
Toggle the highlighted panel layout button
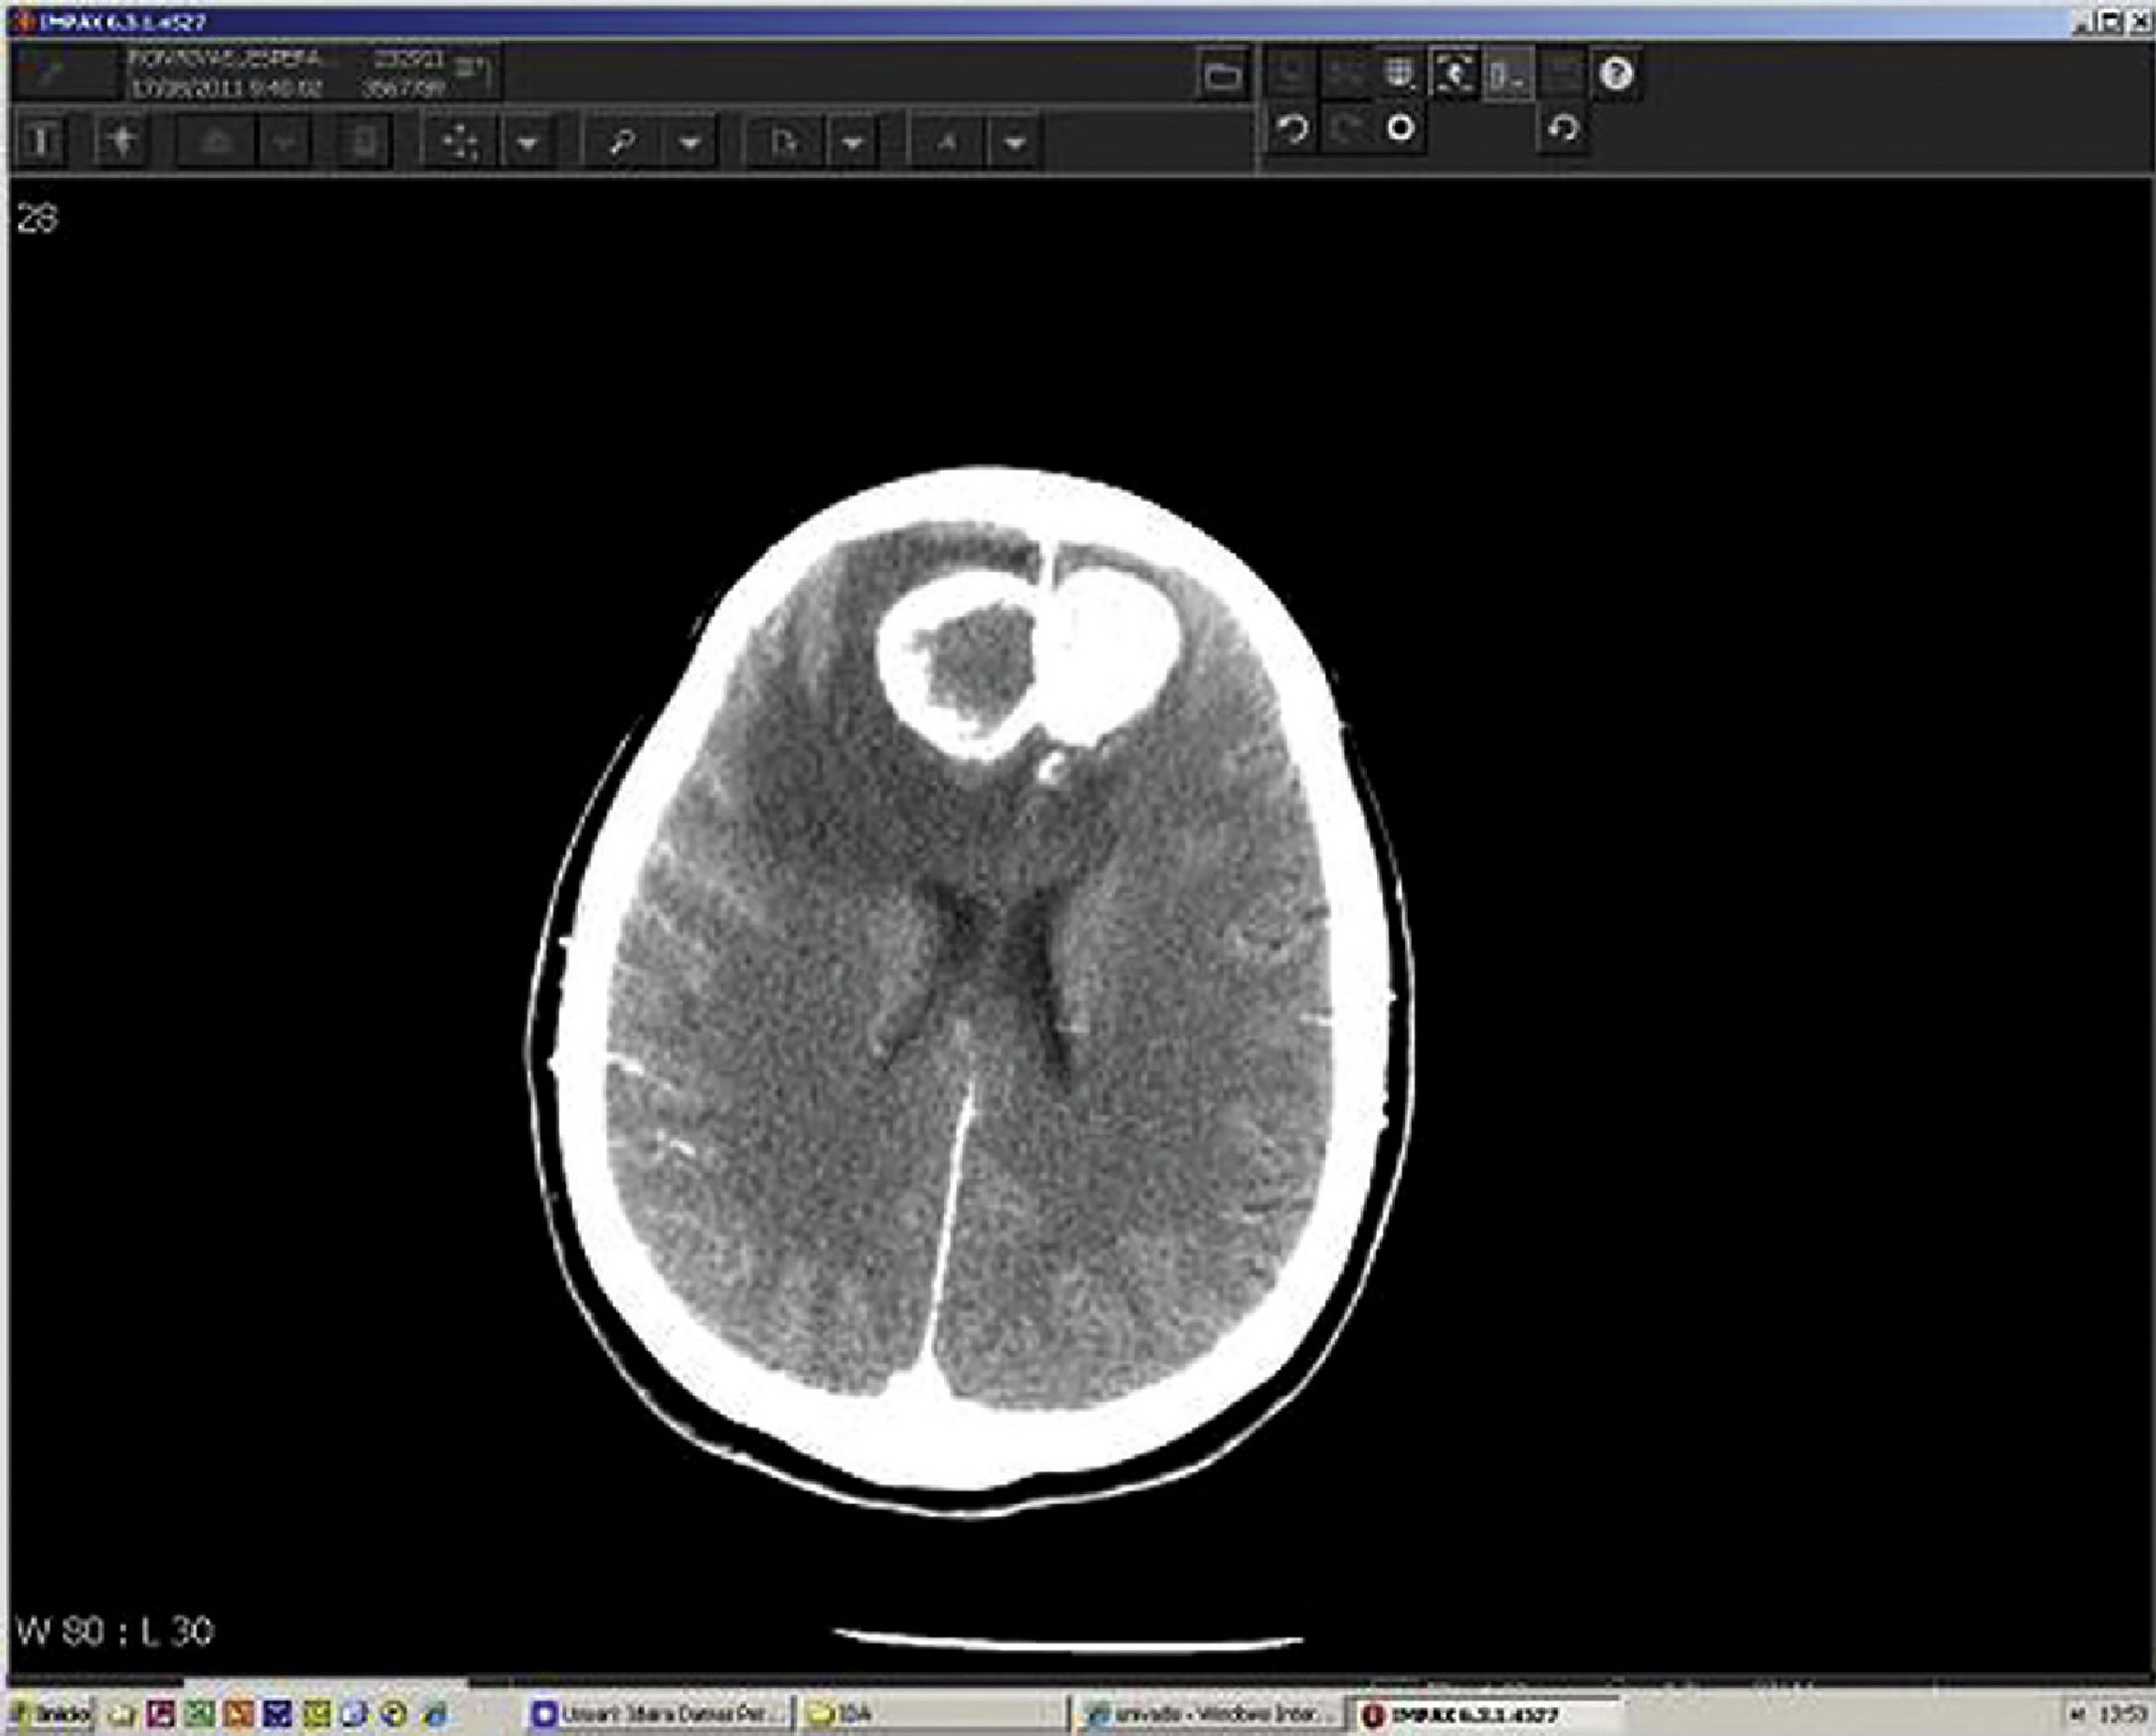click(1507, 76)
